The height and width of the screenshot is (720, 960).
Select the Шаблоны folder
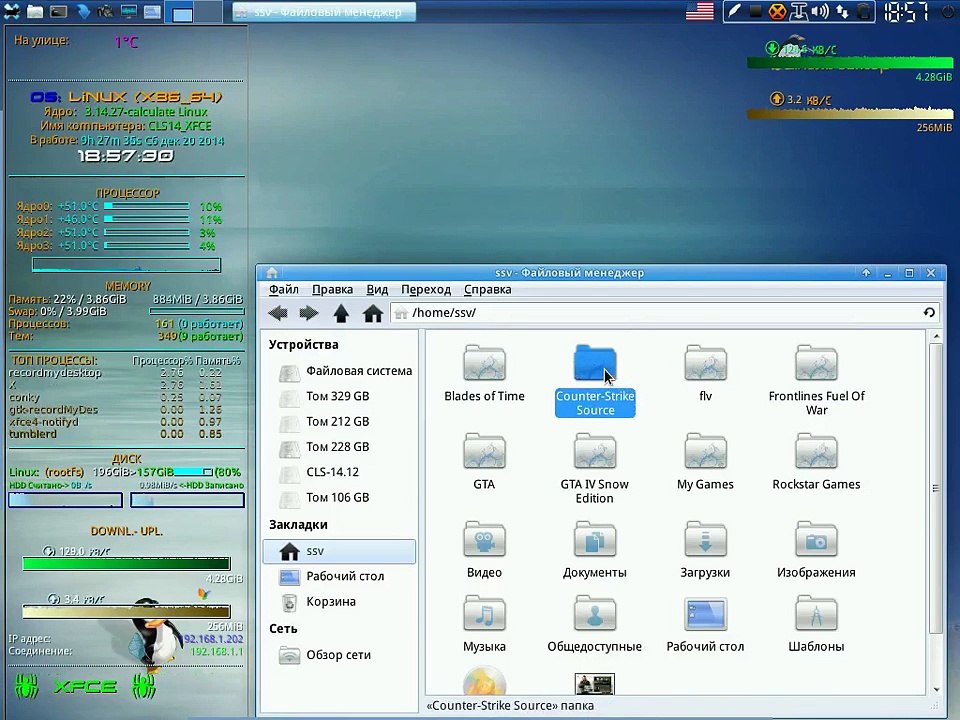pyautogui.click(x=816, y=624)
